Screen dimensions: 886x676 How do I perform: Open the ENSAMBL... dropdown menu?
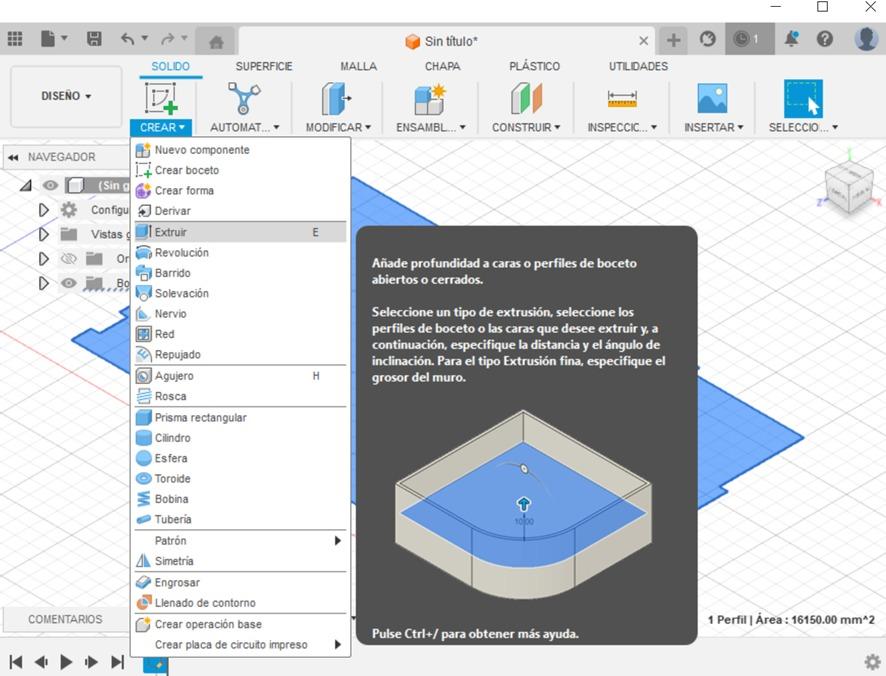[x=431, y=128]
